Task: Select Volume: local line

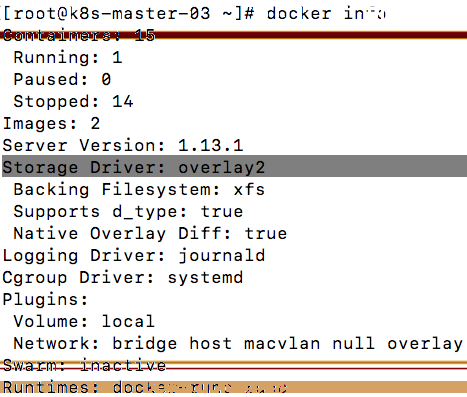Action: 84,322
